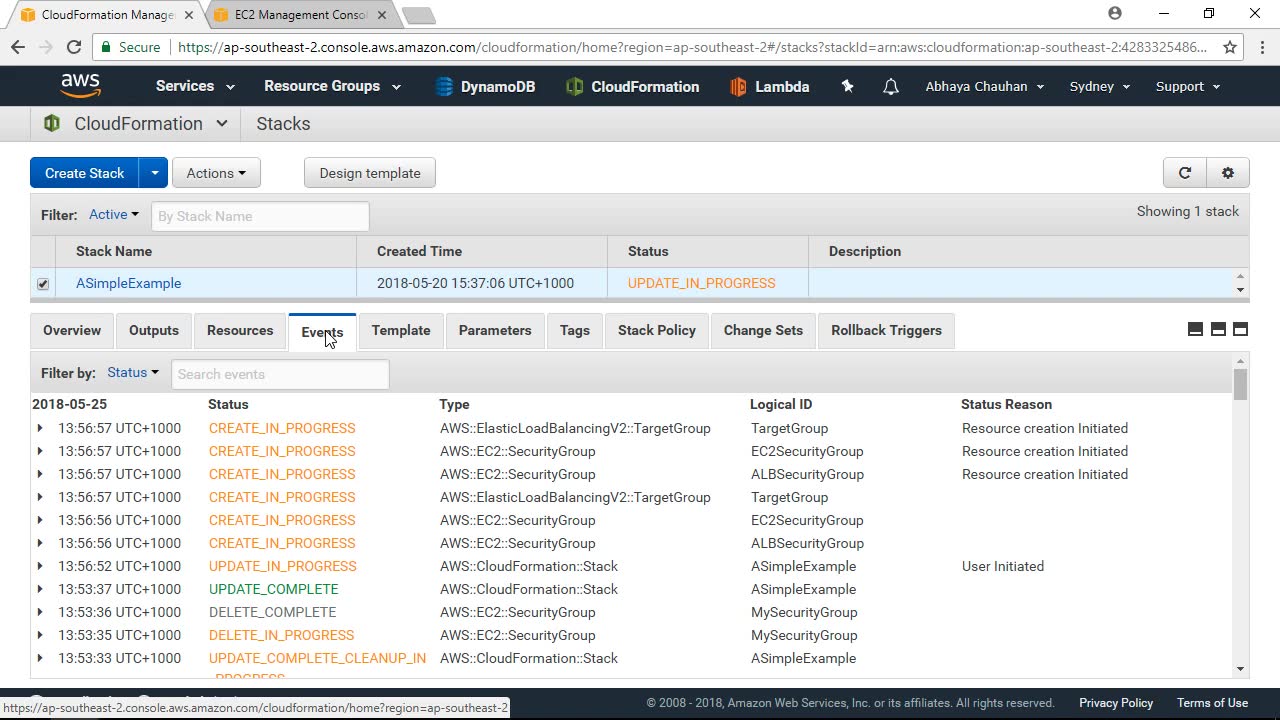The width and height of the screenshot is (1280, 720).
Task: Bookmark this page with the star
Action: pos(1230,47)
